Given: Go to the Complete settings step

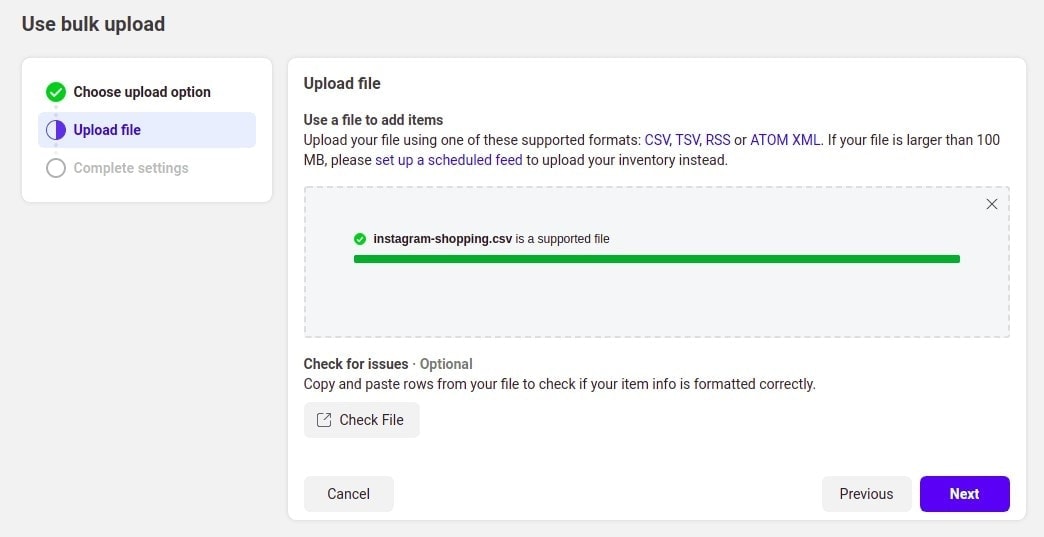Looking at the screenshot, I should tap(130, 168).
